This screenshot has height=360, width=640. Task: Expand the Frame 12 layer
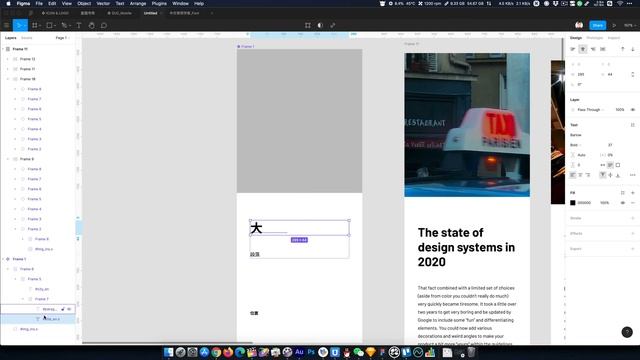(8, 59)
